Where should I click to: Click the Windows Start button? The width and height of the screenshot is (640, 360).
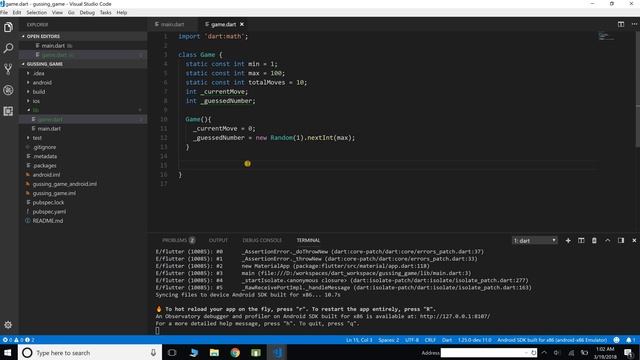8,353
